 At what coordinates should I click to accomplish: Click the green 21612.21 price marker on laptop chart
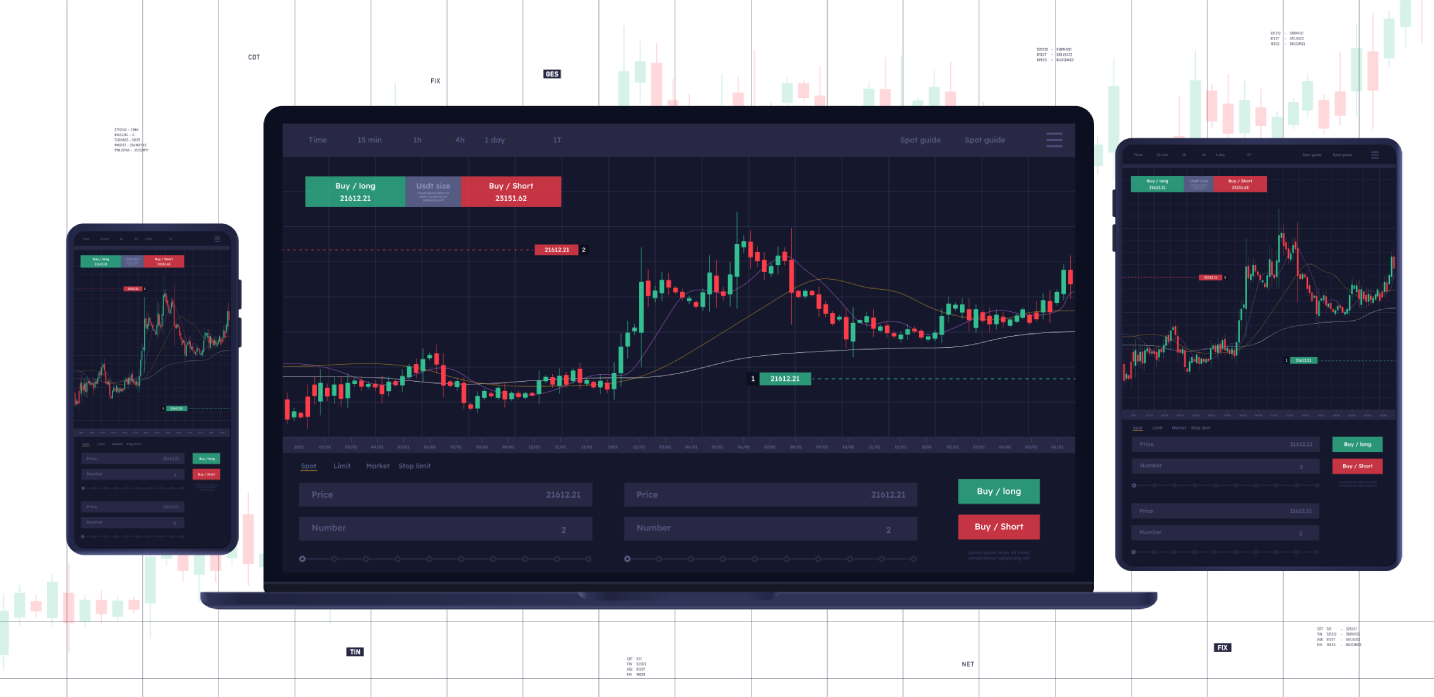click(x=784, y=379)
